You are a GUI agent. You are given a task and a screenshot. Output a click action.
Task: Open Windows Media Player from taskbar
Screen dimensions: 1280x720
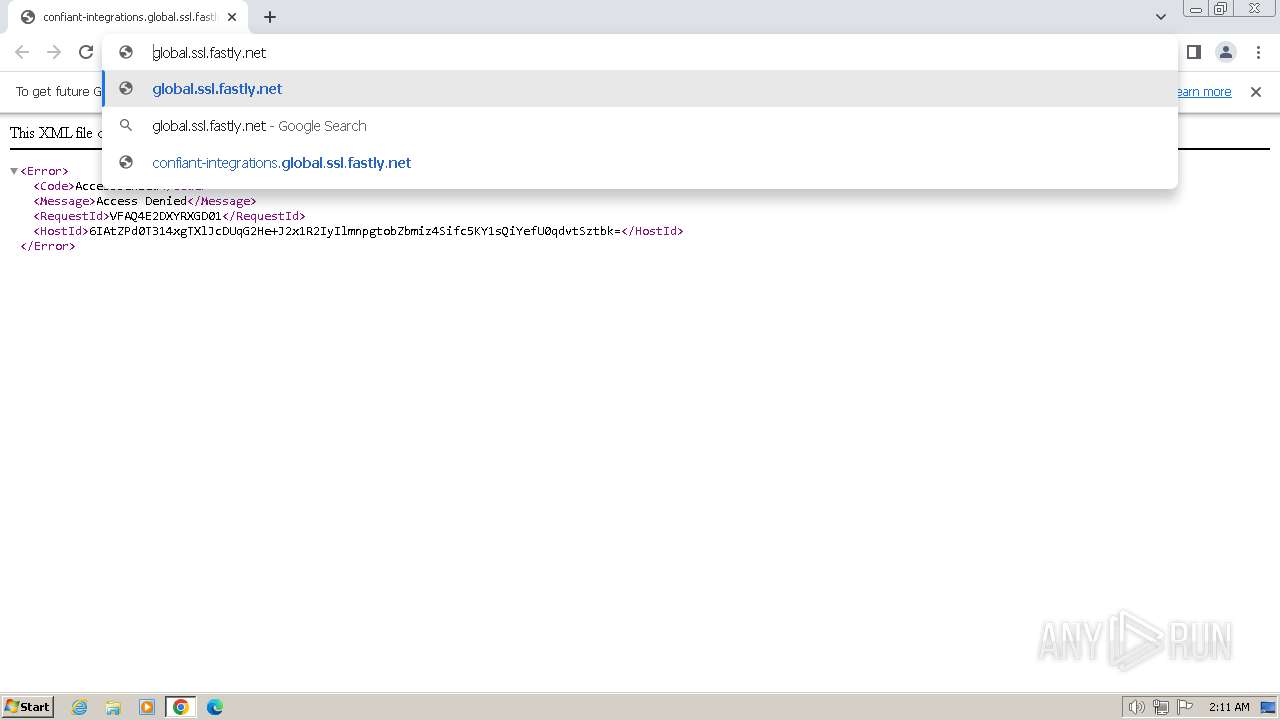[147, 707]
